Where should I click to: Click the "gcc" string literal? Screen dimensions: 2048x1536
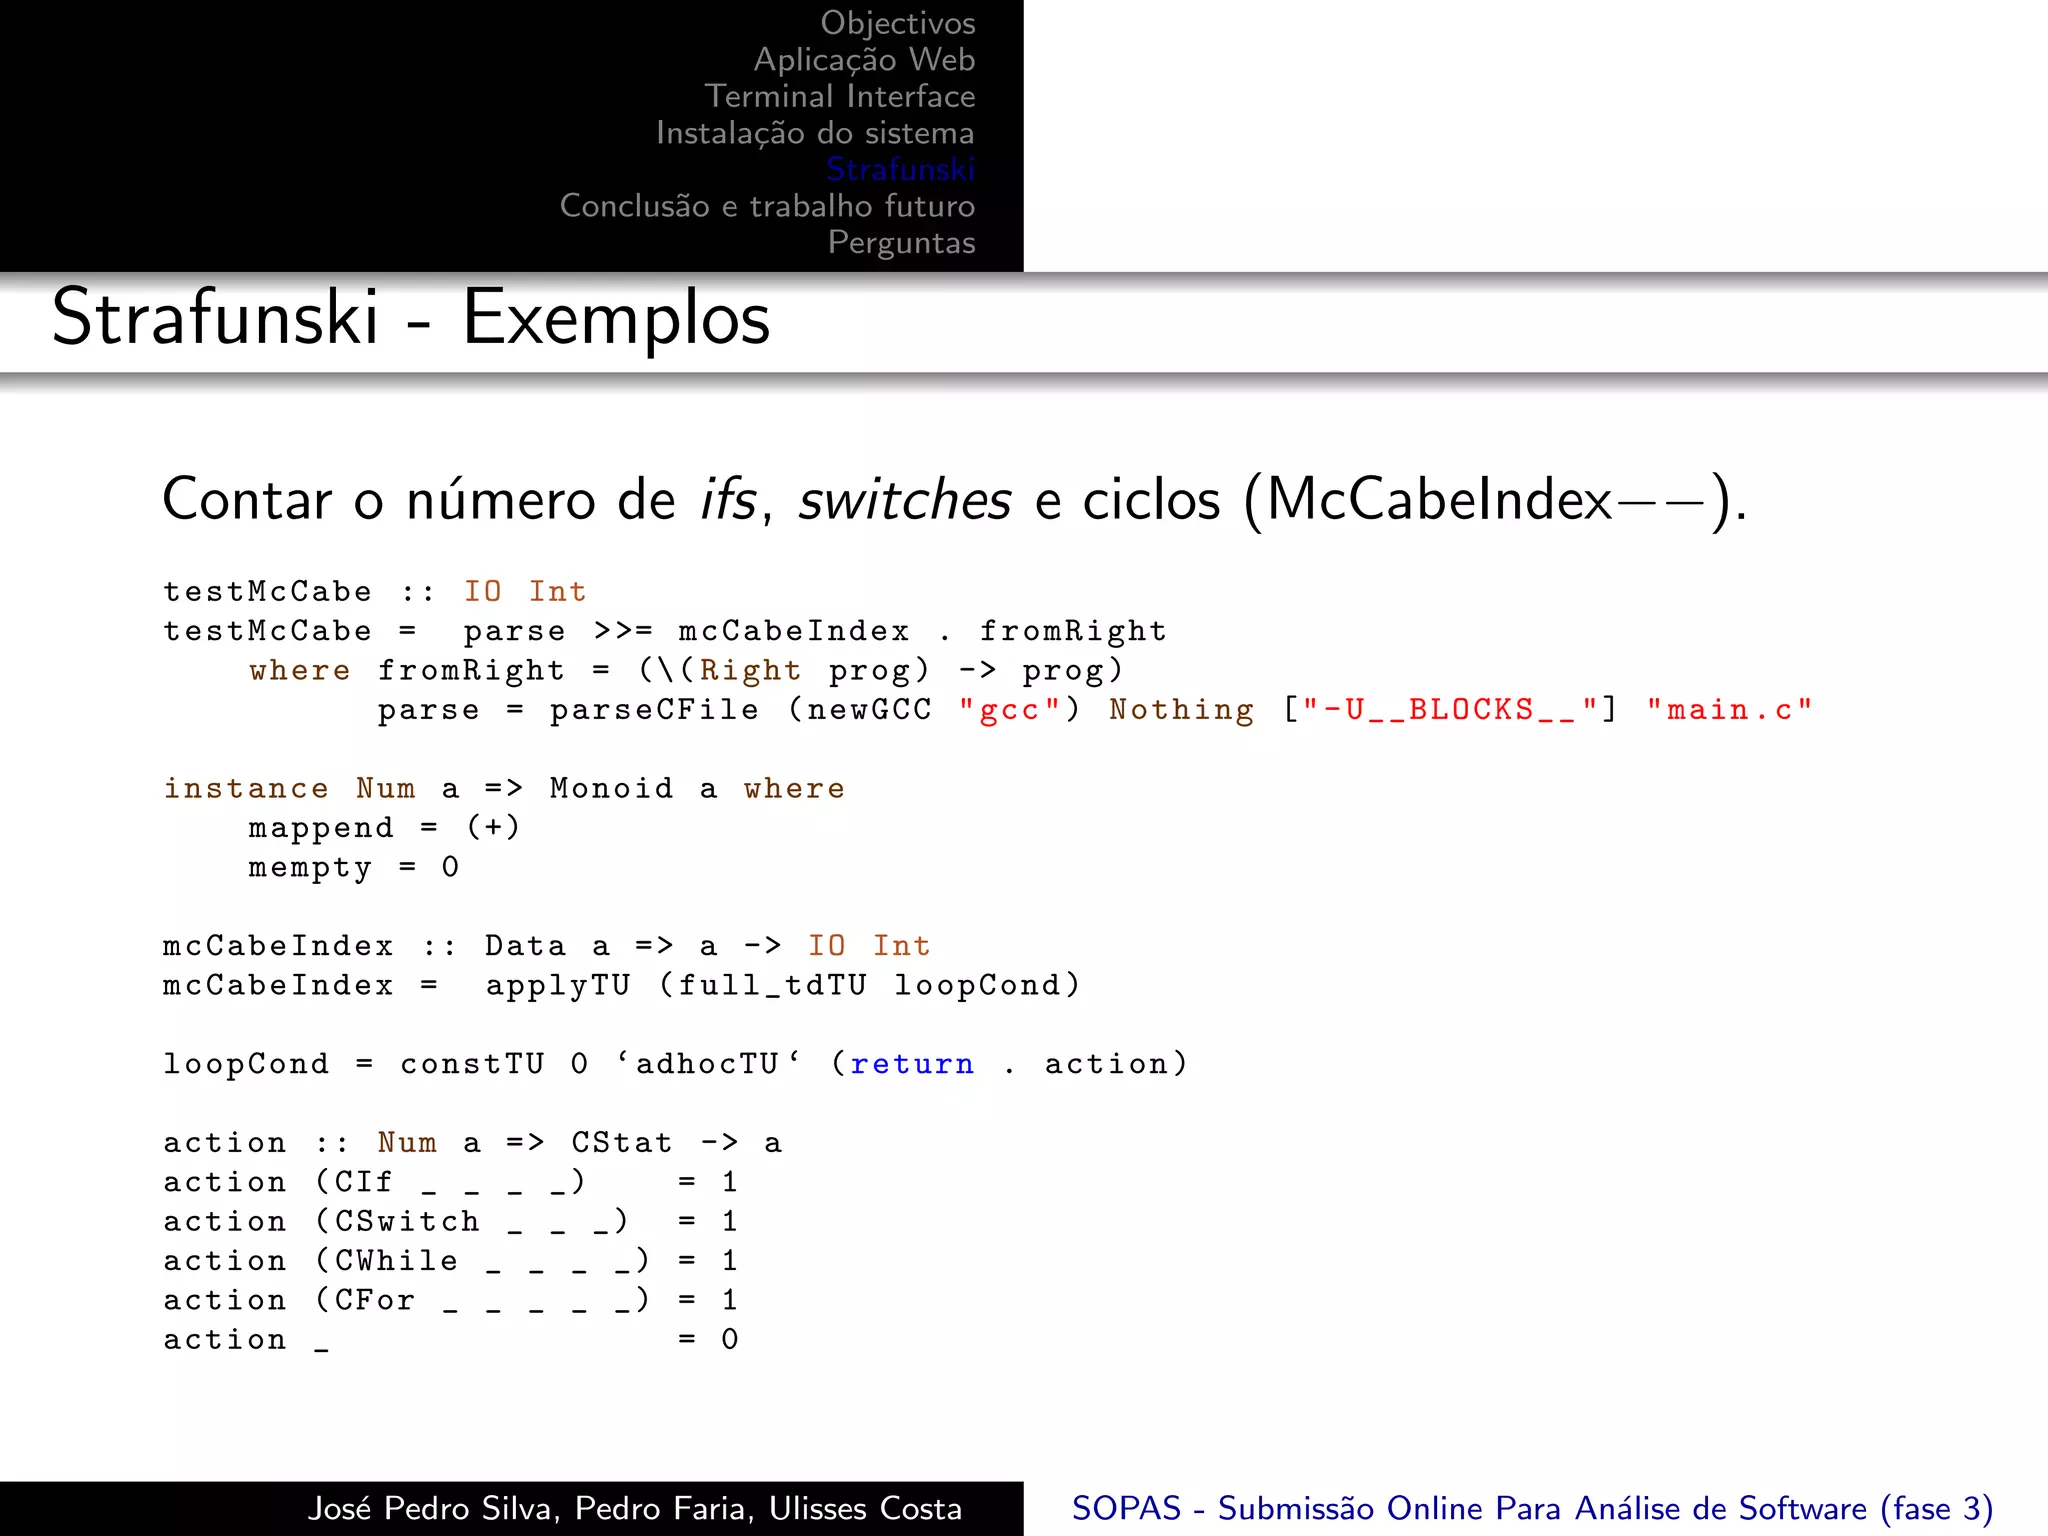coord(1009,709)
